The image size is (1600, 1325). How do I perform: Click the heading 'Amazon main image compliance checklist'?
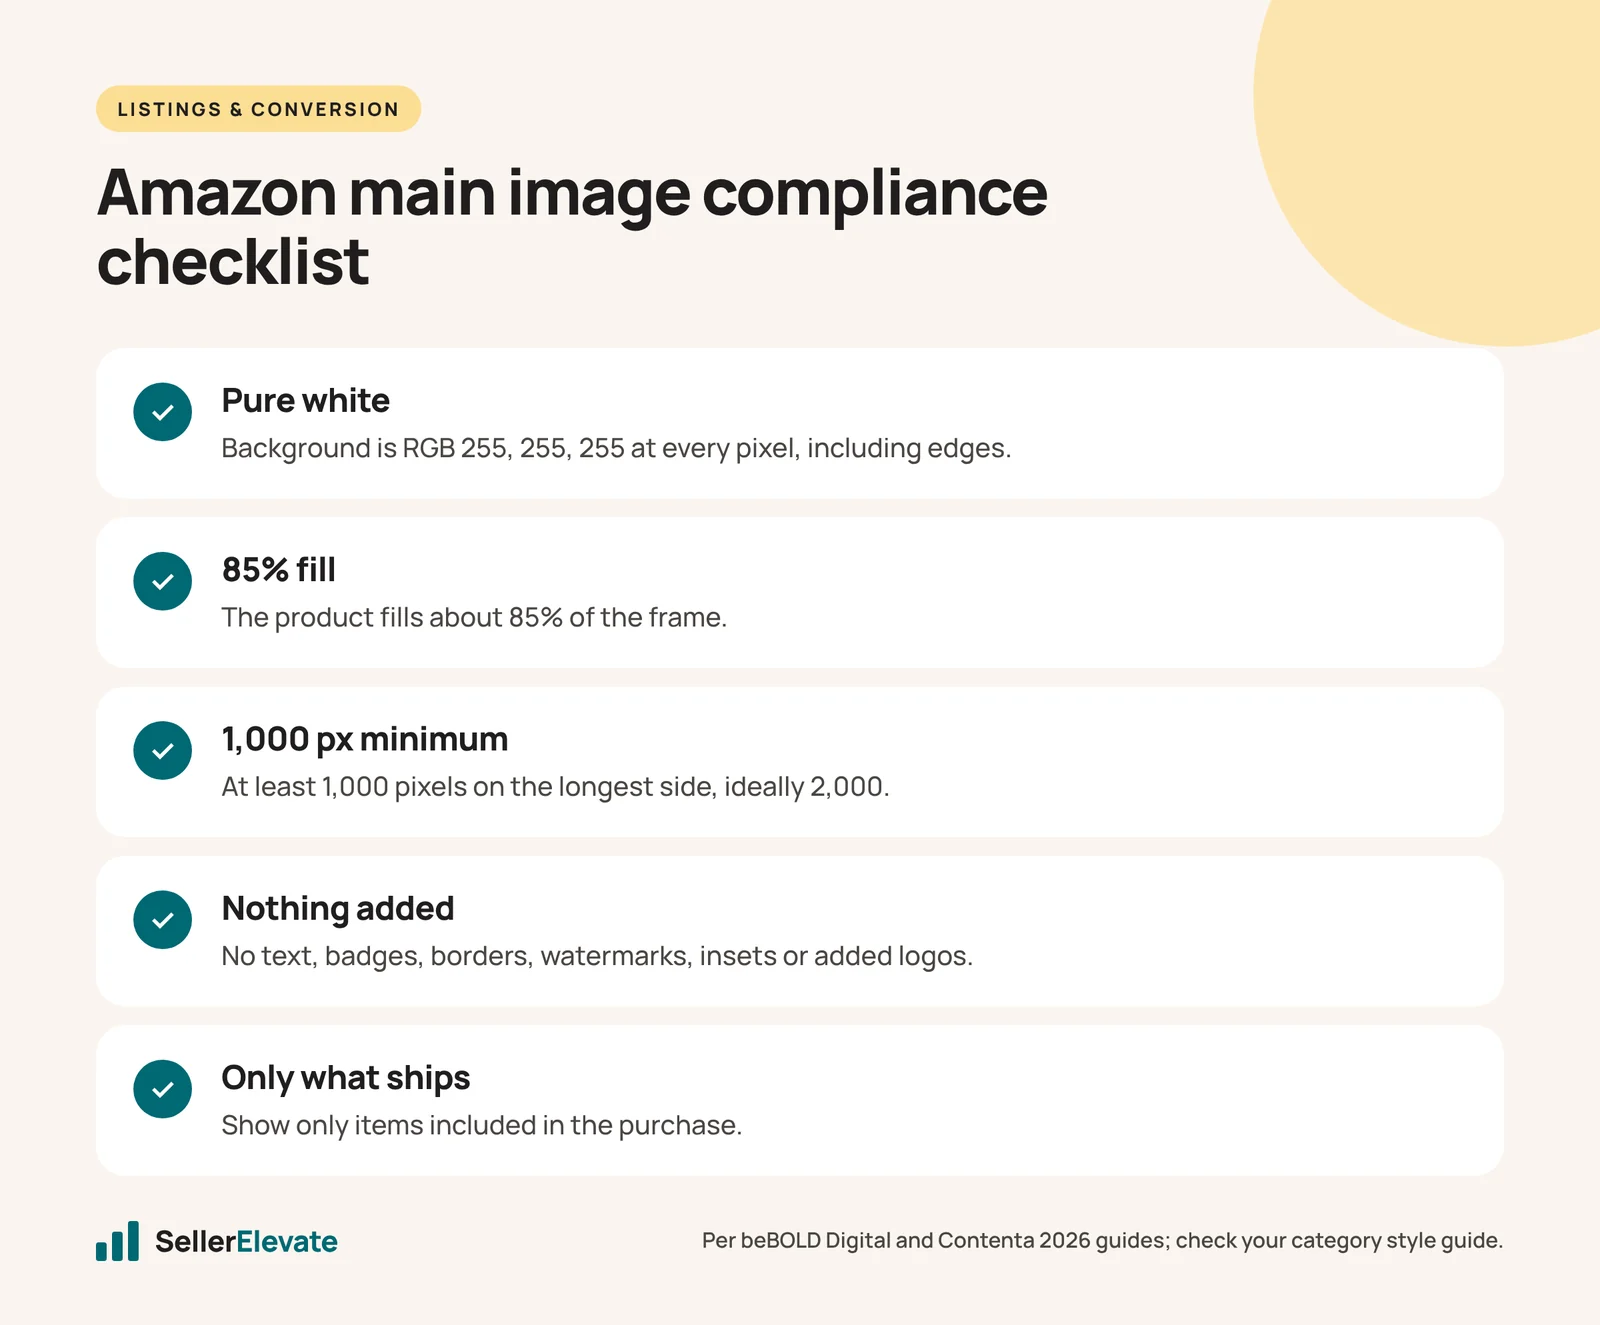tap(572, 227)
